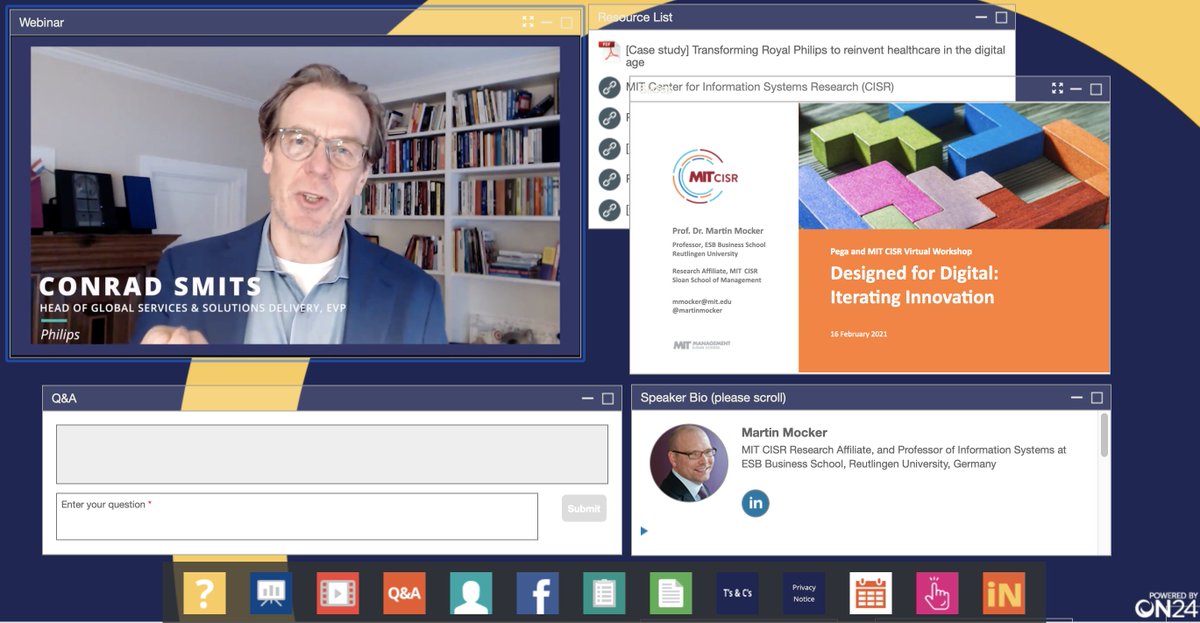
Task: Open the Media Player film dock icon
Action: pos(338,593)
